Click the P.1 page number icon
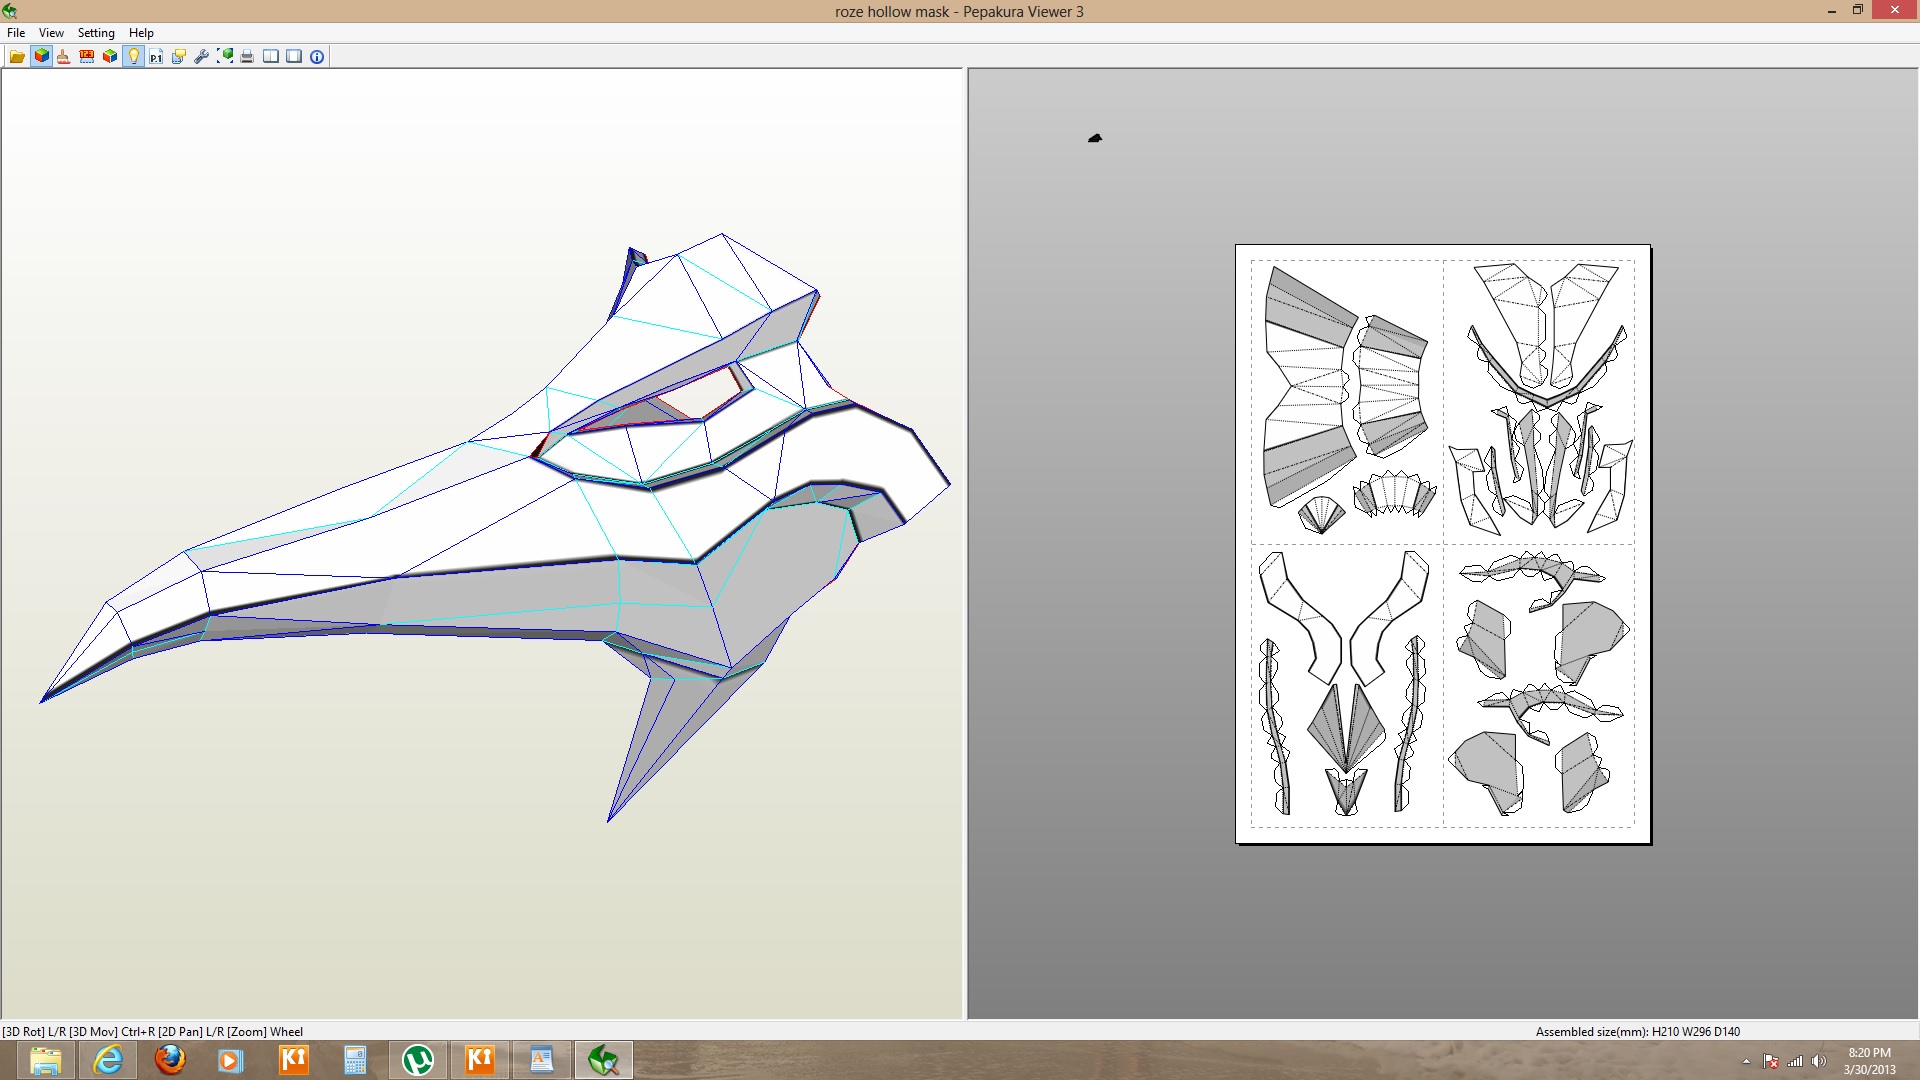The height and width of the screenshot is (1080, 1920). tap(156, 57)
